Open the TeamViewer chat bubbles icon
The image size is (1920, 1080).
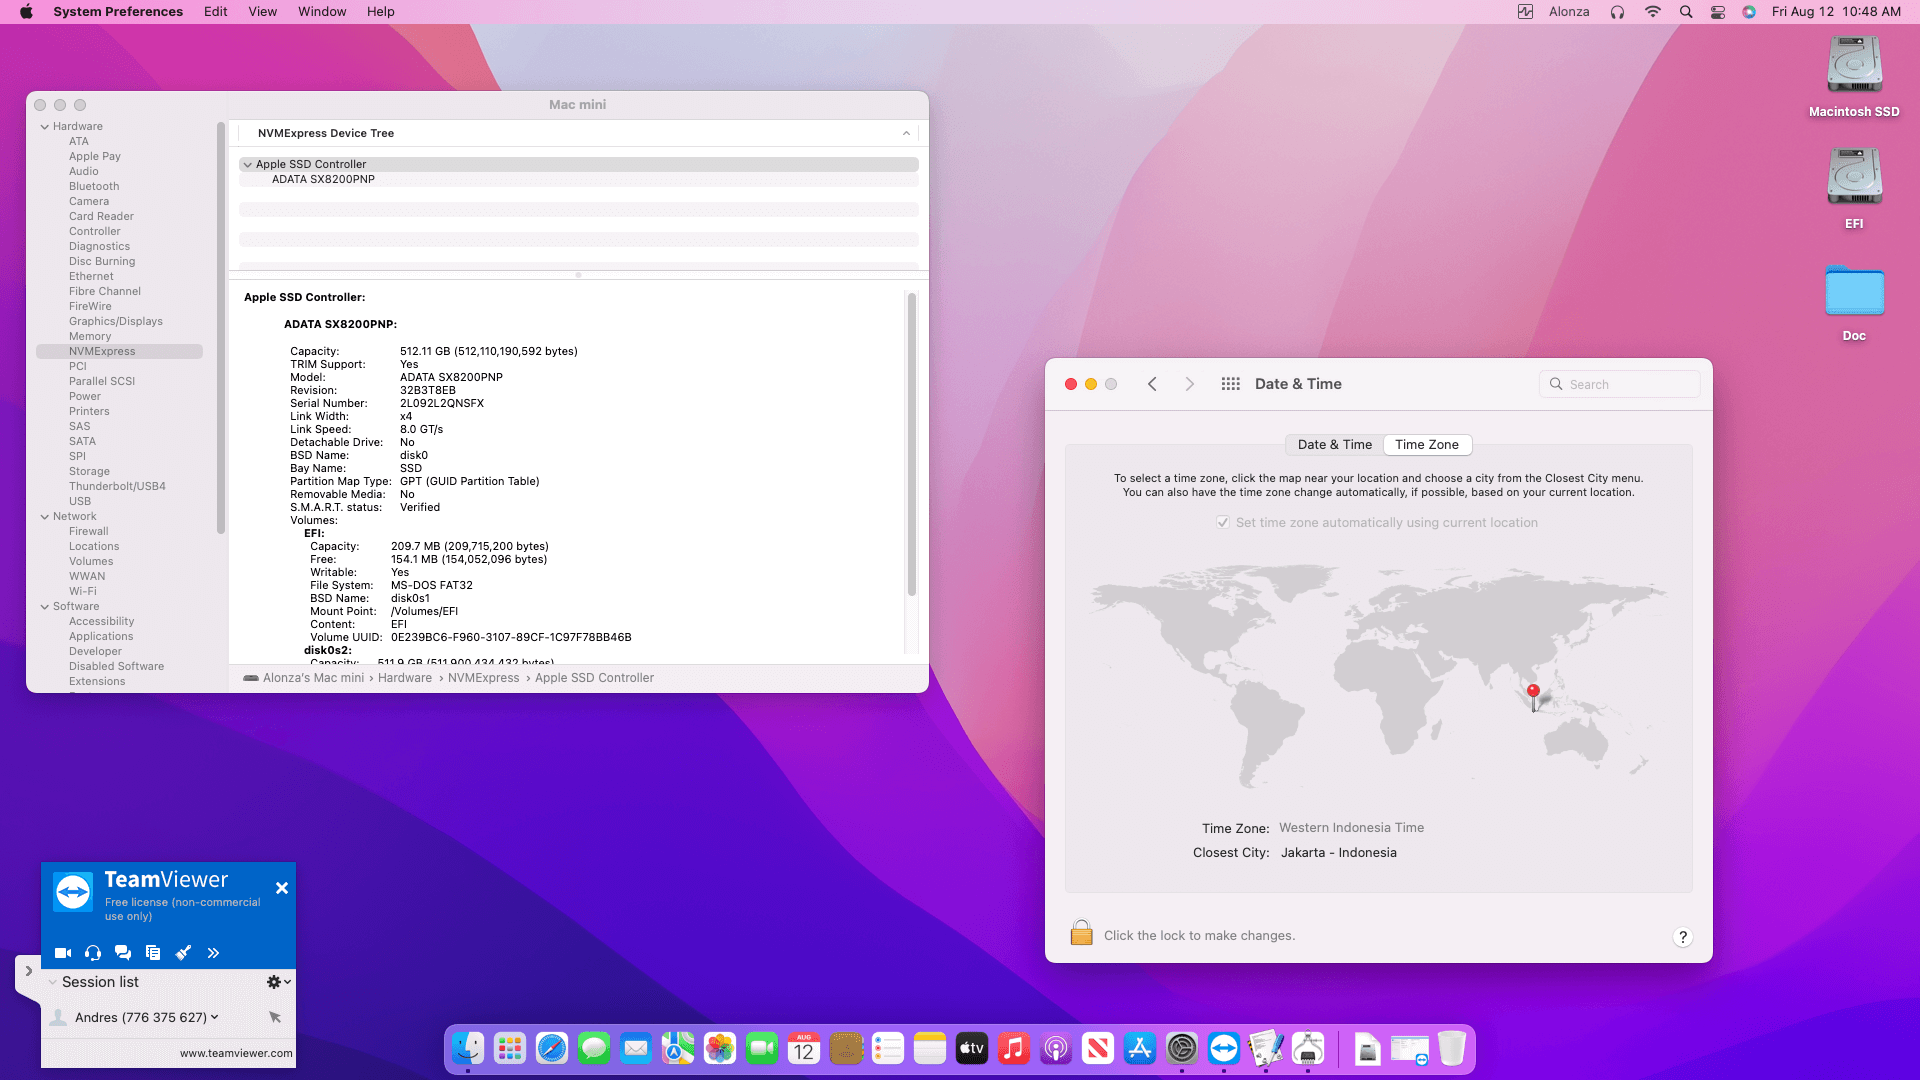click(x=123, y=953)
